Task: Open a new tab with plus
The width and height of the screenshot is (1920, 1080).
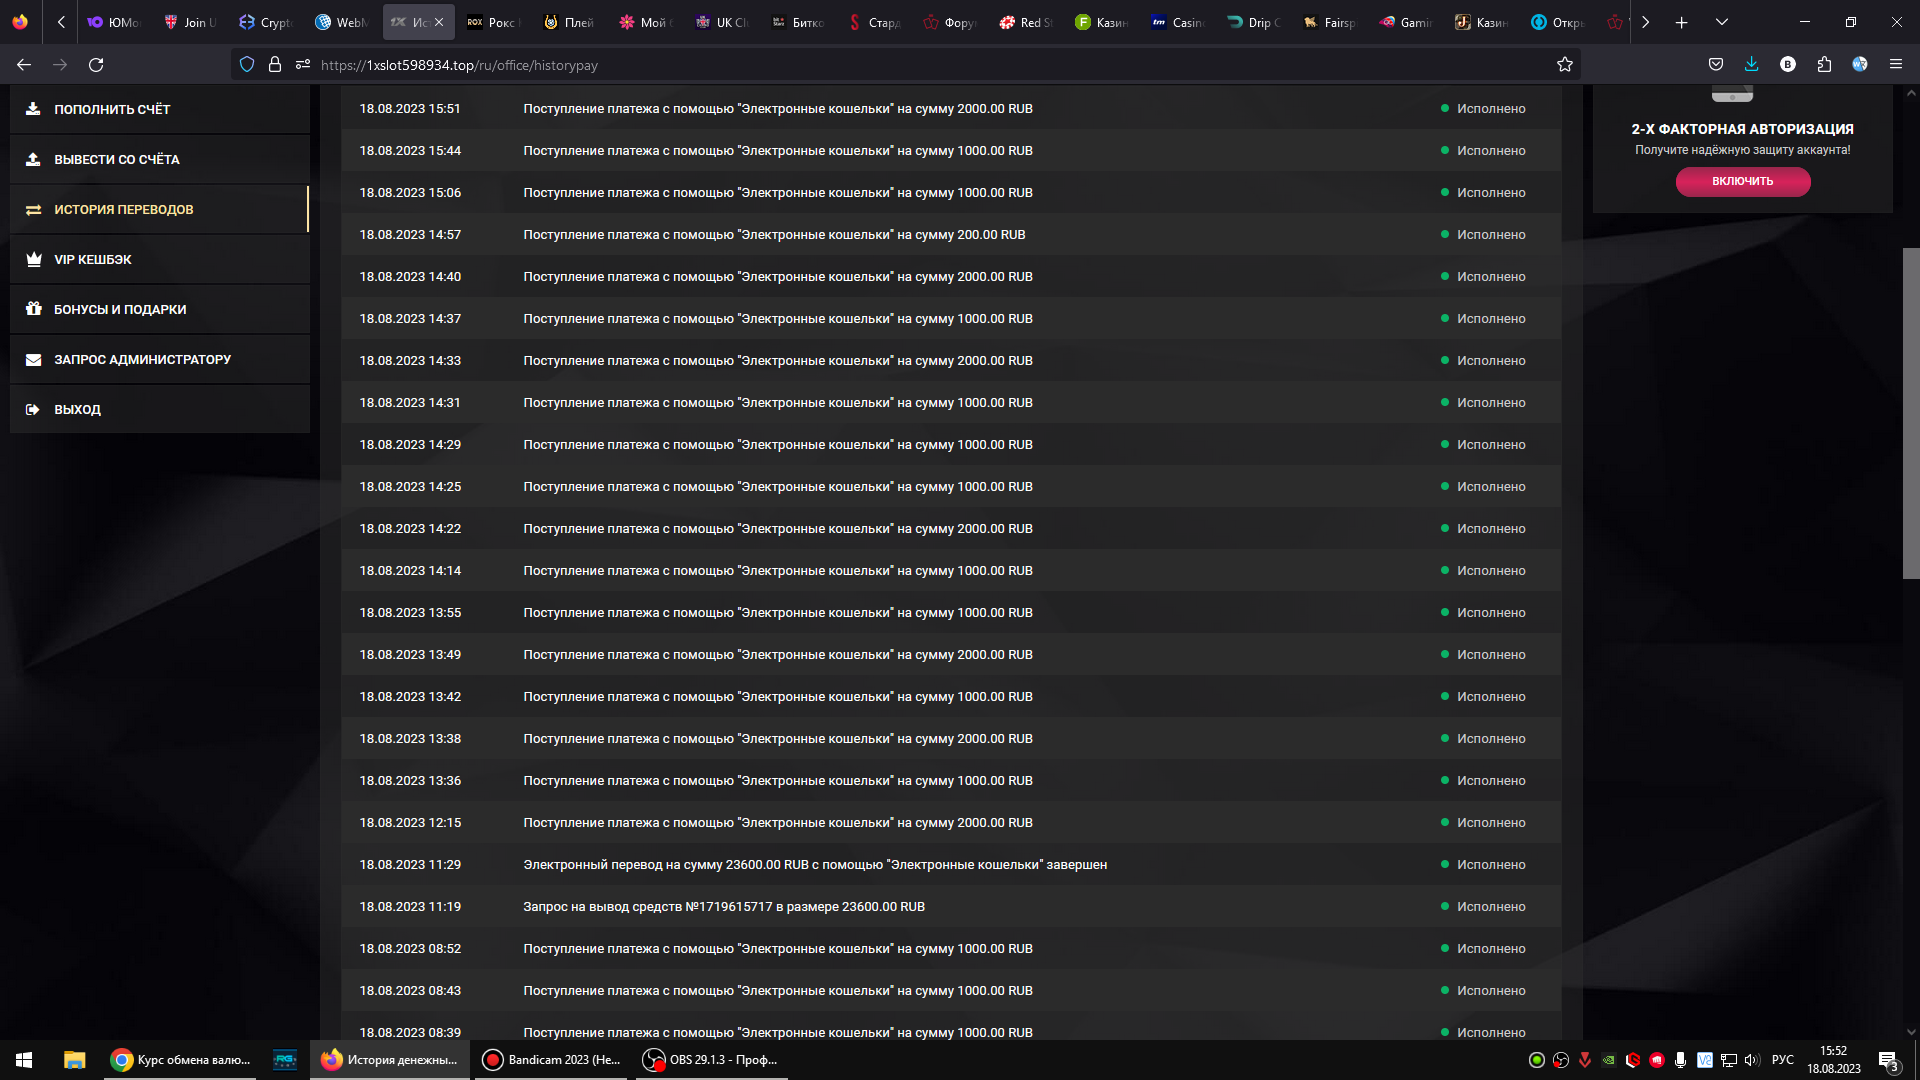Action: (x=1682, y=22)
